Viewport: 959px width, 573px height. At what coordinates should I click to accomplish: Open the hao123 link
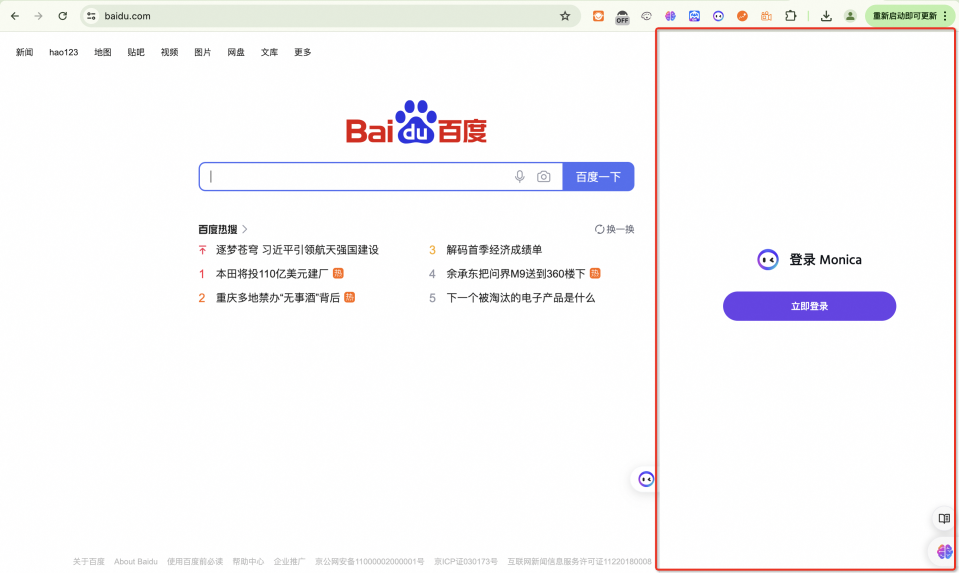(64, 52)
